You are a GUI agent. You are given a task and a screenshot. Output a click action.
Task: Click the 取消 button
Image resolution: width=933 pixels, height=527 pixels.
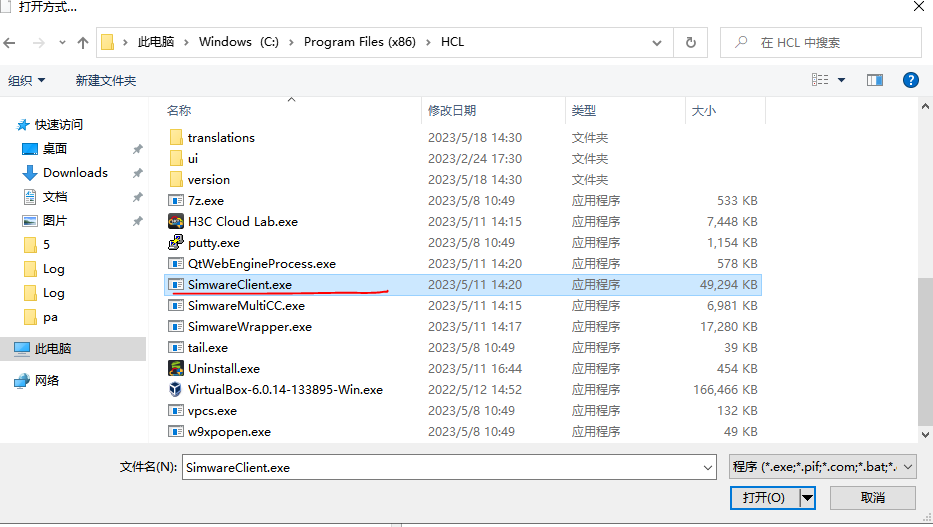point(873,498)
